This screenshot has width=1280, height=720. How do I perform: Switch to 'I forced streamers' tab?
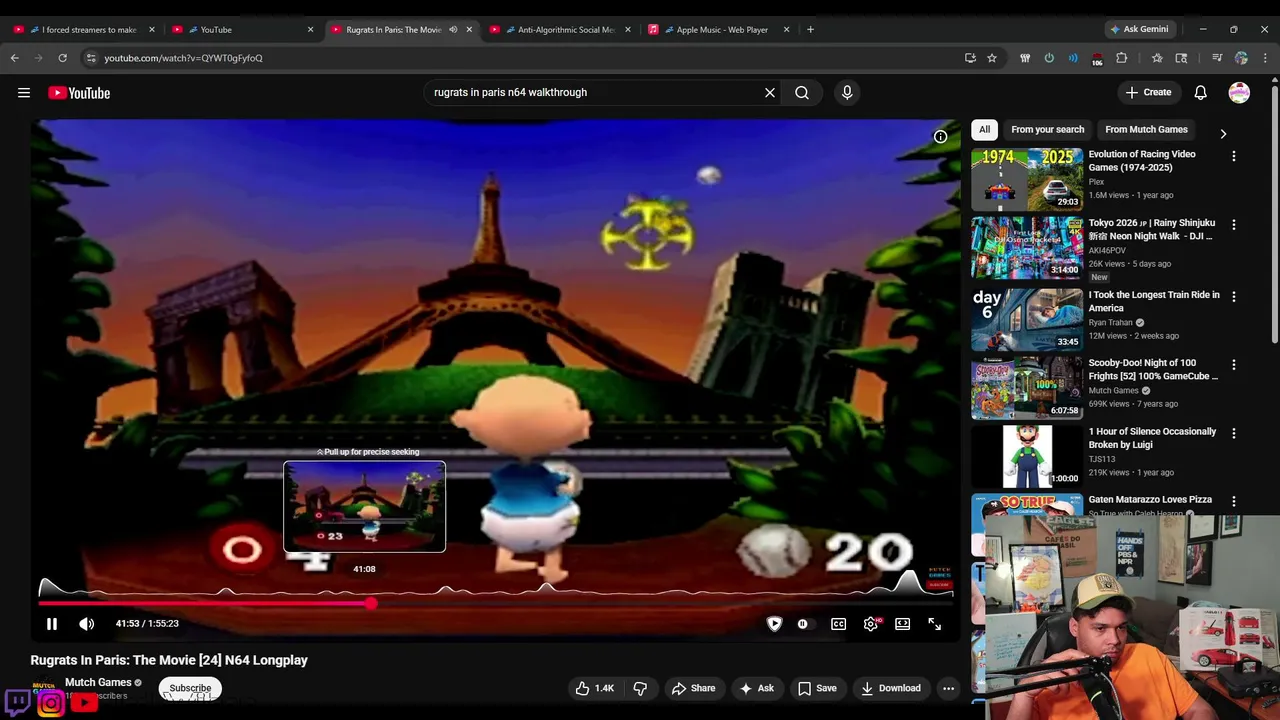tap(85, 29)
